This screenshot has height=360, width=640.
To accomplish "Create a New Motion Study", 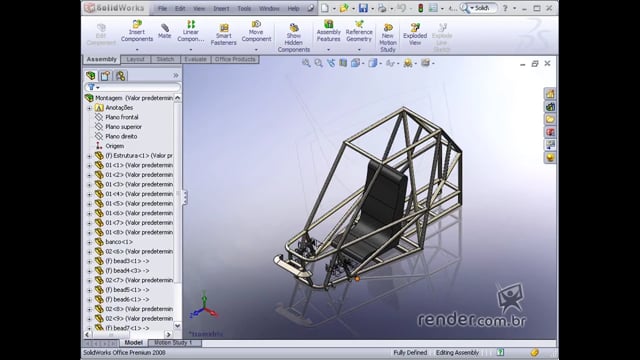I will (388, 38).
